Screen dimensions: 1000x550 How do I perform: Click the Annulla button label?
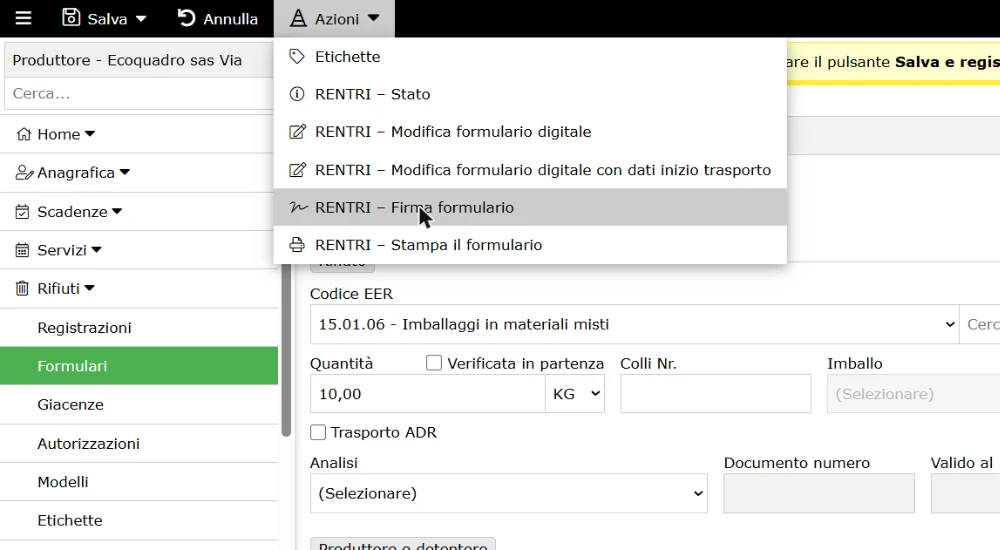click(230, 19)
